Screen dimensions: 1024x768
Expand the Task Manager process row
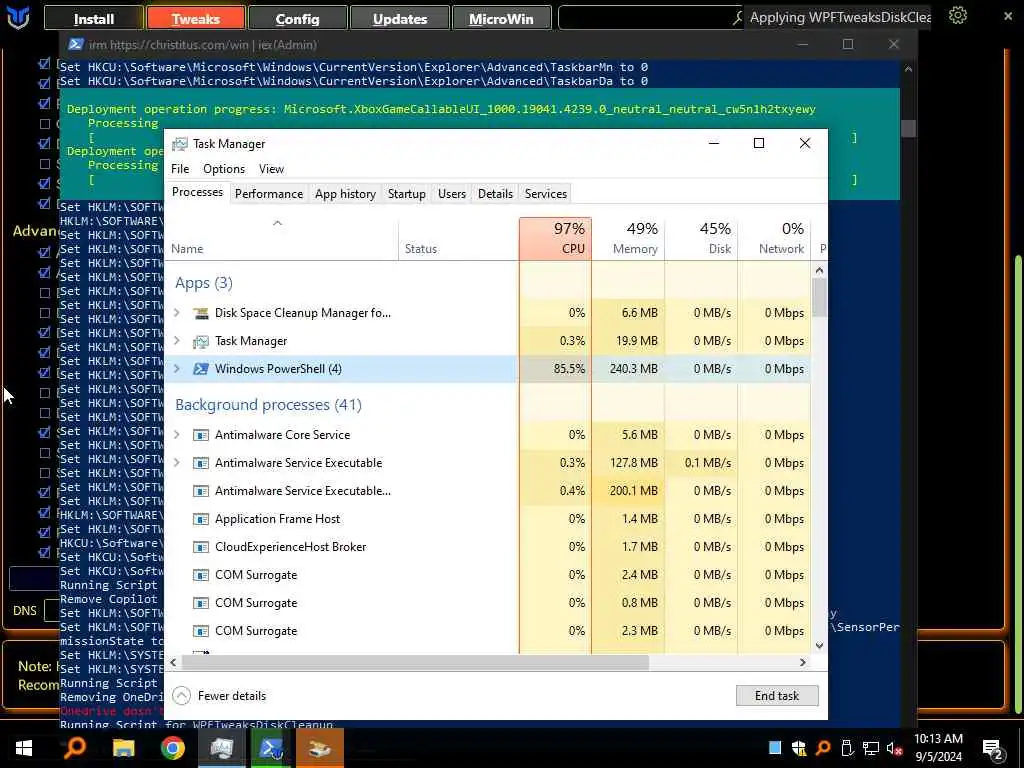tap(176, 341)
